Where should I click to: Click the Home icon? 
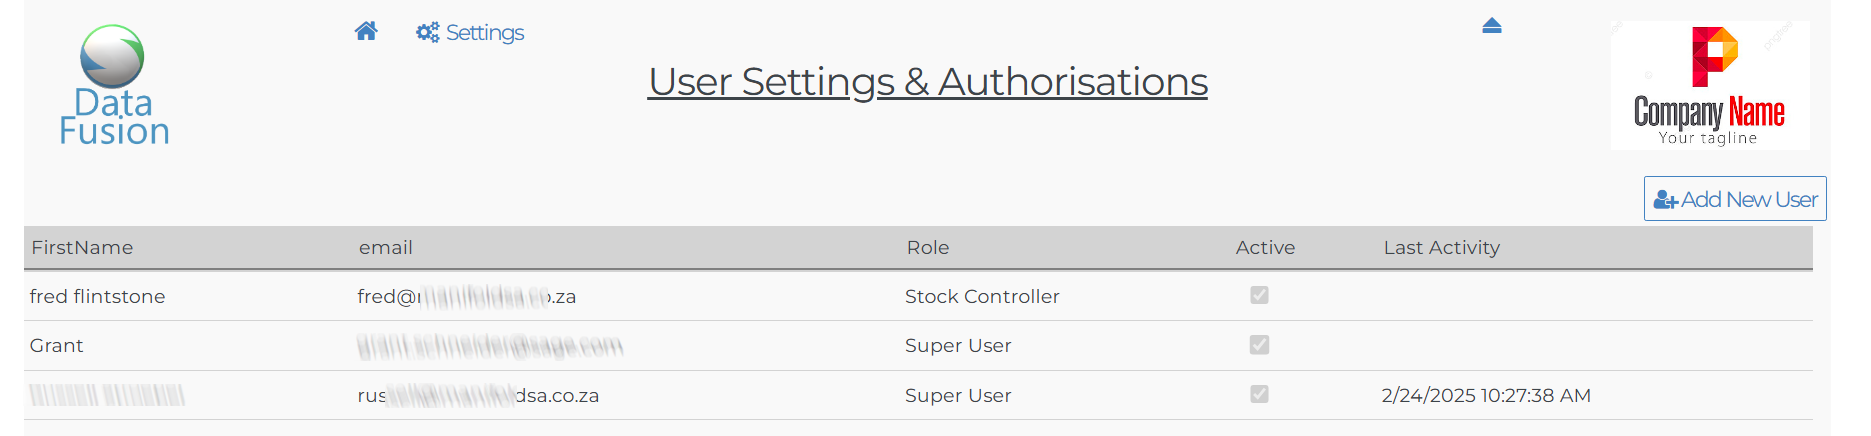[366, 31]
